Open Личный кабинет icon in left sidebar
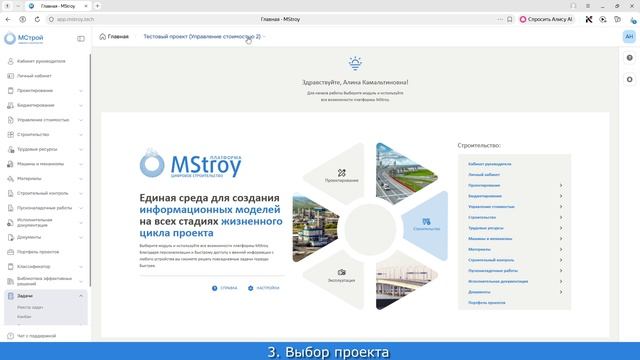This screenshot has width=640, height=360. pyautogui.click(x=11, y=76)
